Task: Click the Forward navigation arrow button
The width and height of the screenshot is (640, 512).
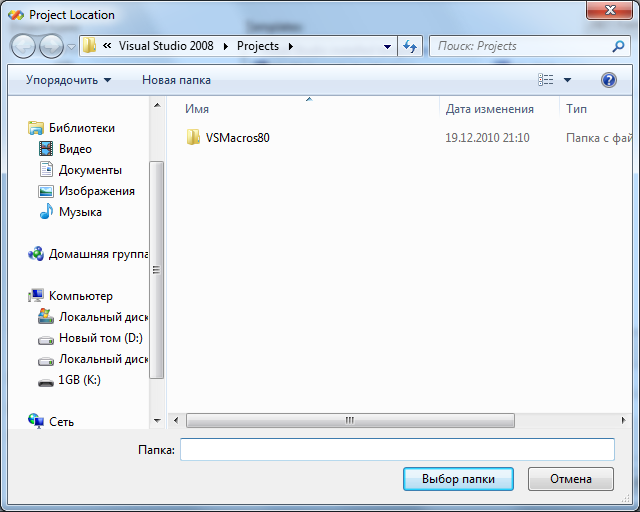Action: pyautogui.click(x=51, y=46)
